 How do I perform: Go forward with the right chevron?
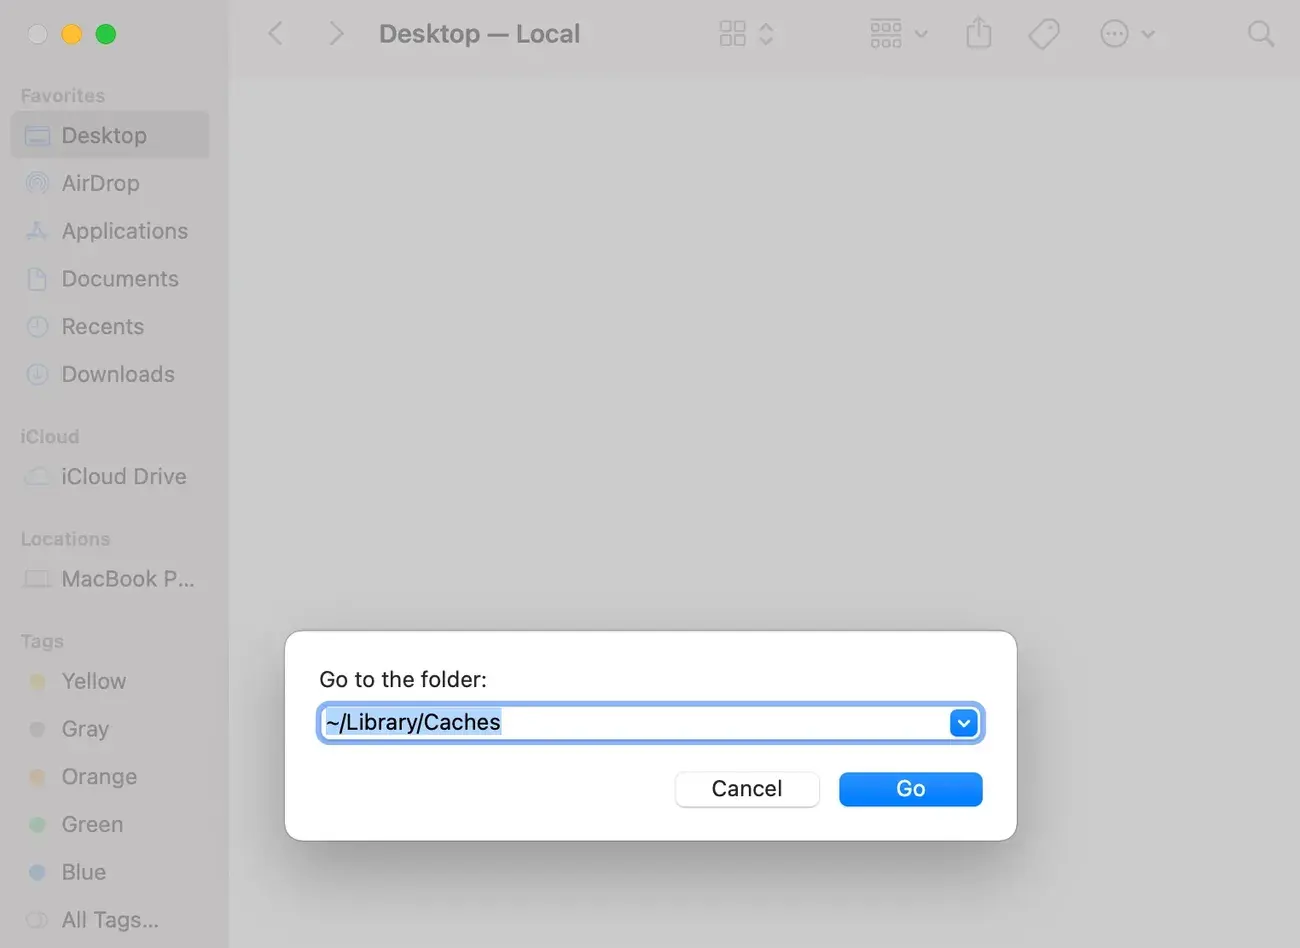(x=336, y=34)
